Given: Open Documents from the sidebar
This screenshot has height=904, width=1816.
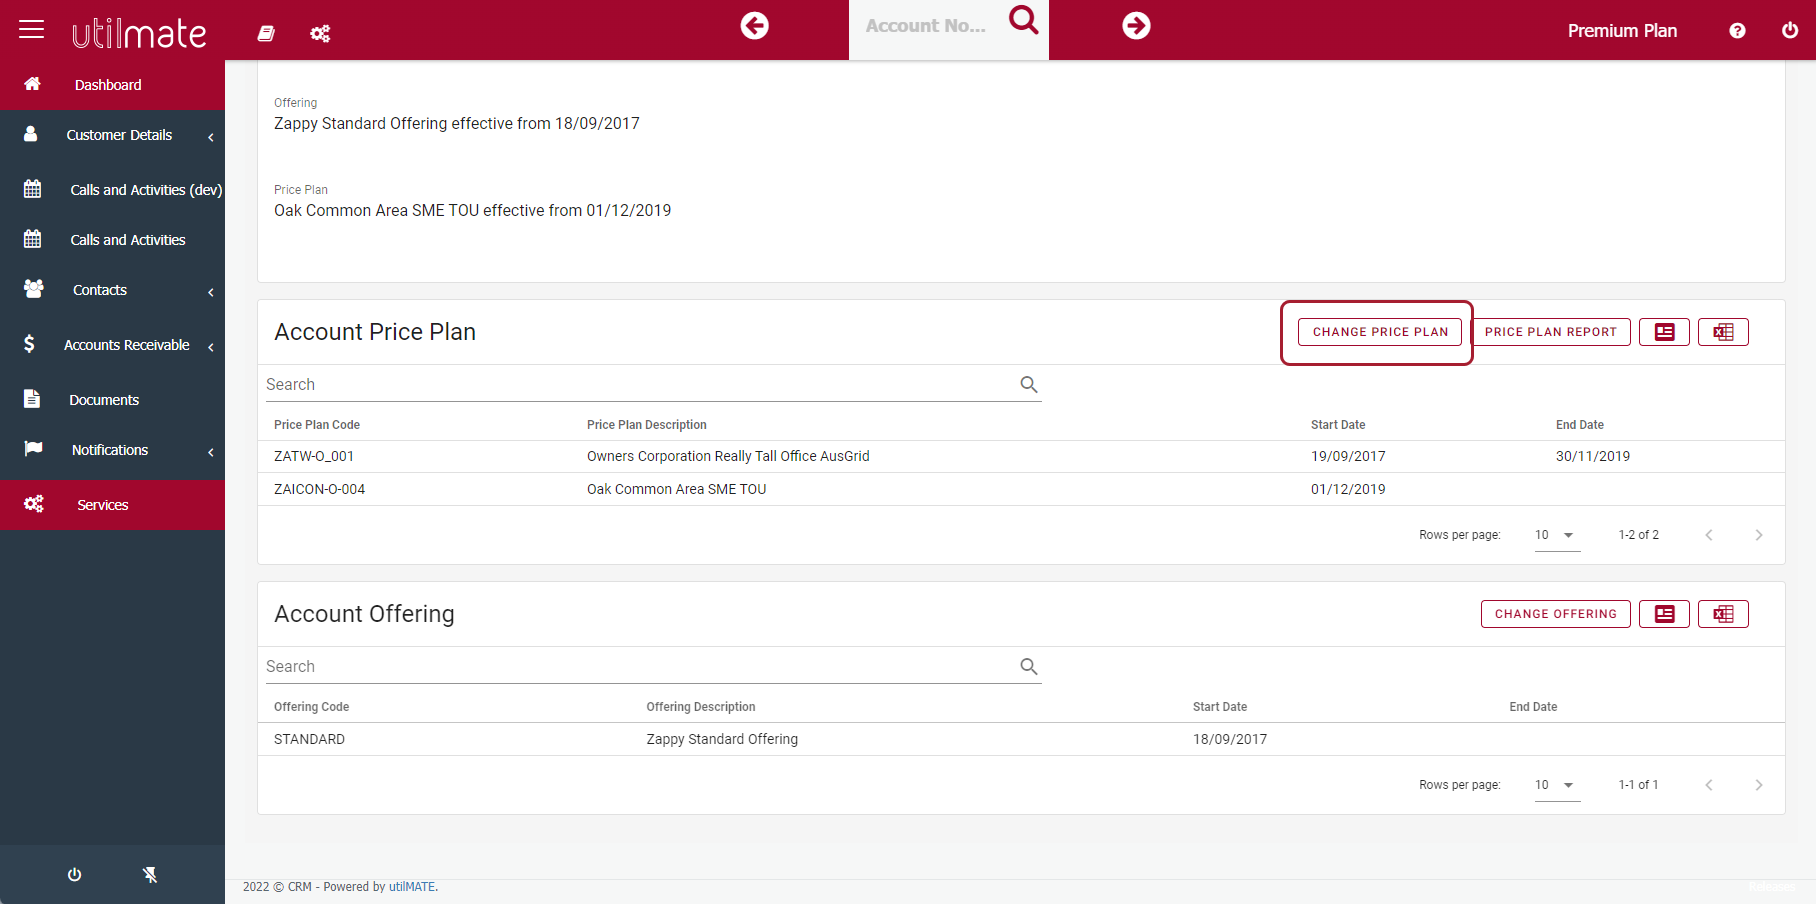Looking at the screenshot, I should coord(112,400).
